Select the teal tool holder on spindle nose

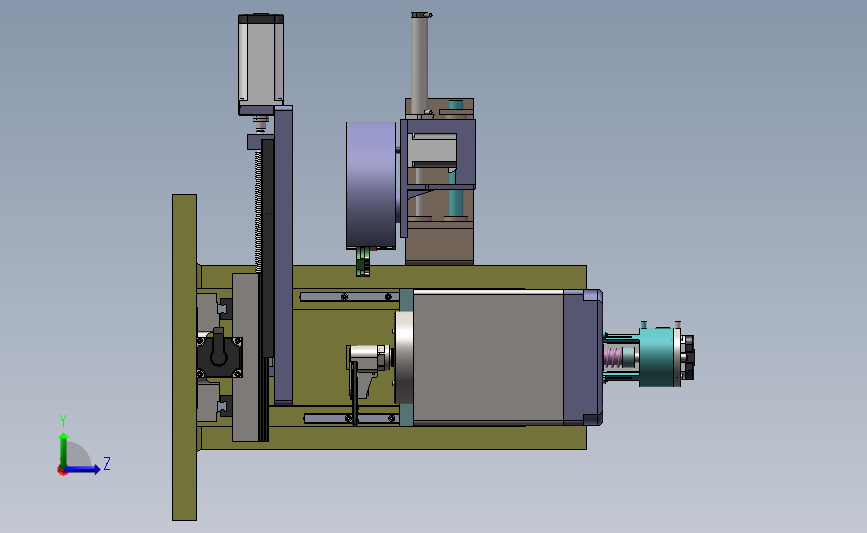(656, 357)
